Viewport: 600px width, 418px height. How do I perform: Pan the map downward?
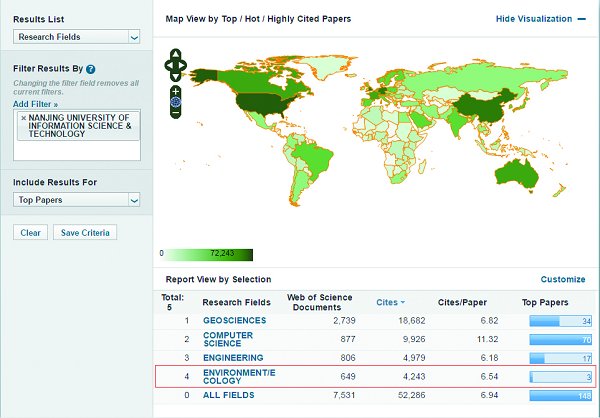pyautogui.click(x=175, y=77)
